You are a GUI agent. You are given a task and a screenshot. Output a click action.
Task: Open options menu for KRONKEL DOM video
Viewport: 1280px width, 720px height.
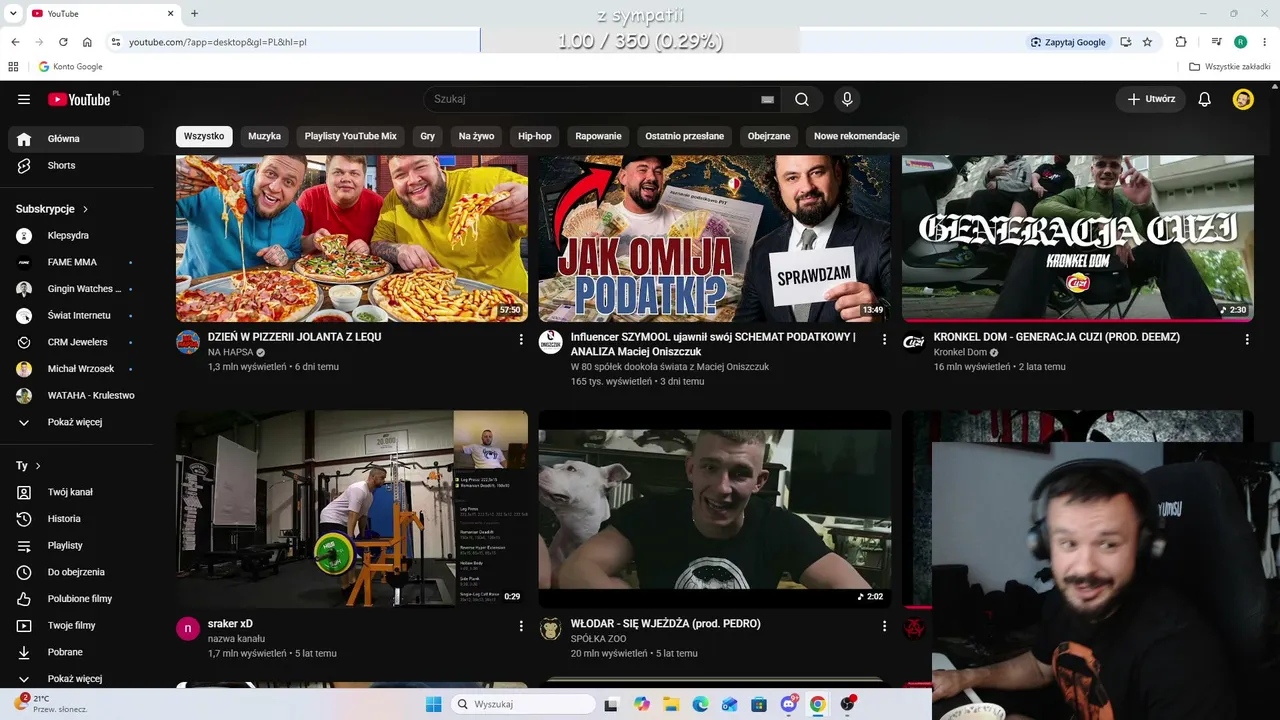pyautogui.click(x=1247, y=340)
